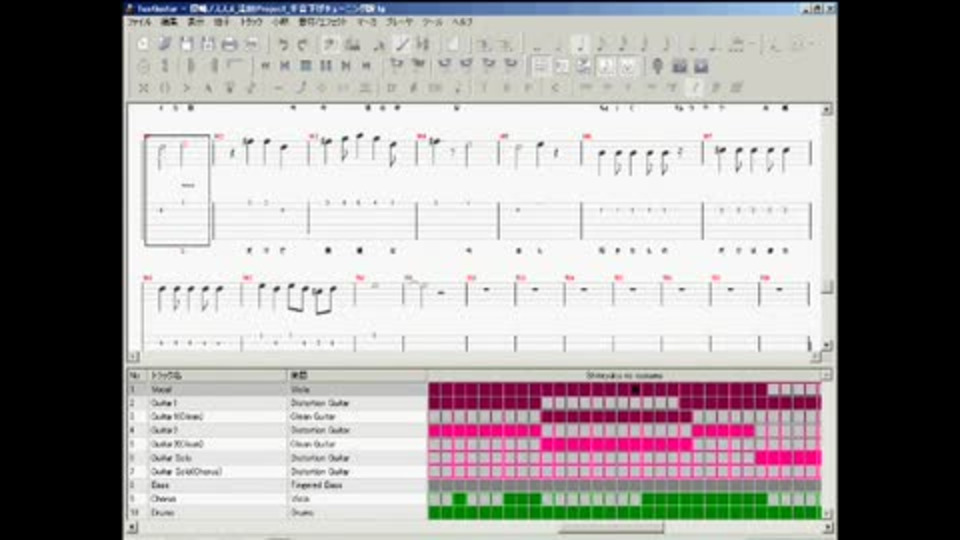The height and width of the screenshot is (540, 960).
Task: Open the トラック (Track) menu
Action: pyautogui.click(x=250, y=22)
